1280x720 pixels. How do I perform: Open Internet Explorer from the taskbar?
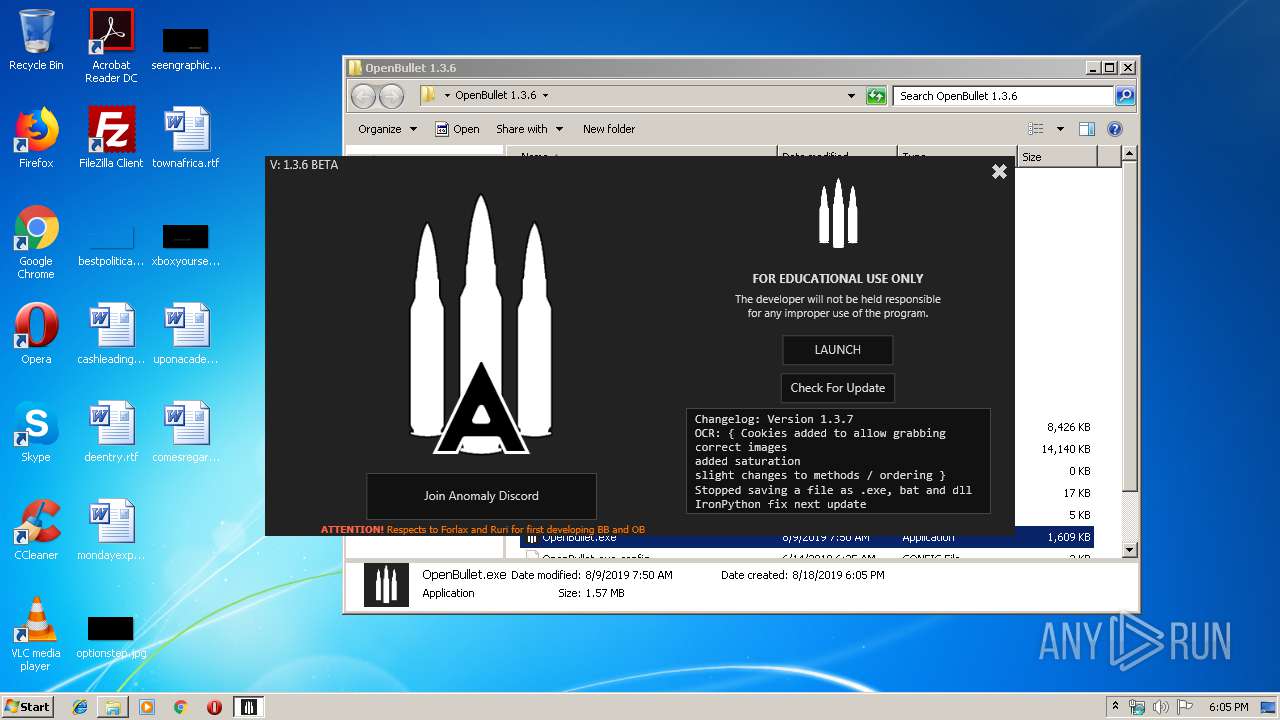pos(80,707)
